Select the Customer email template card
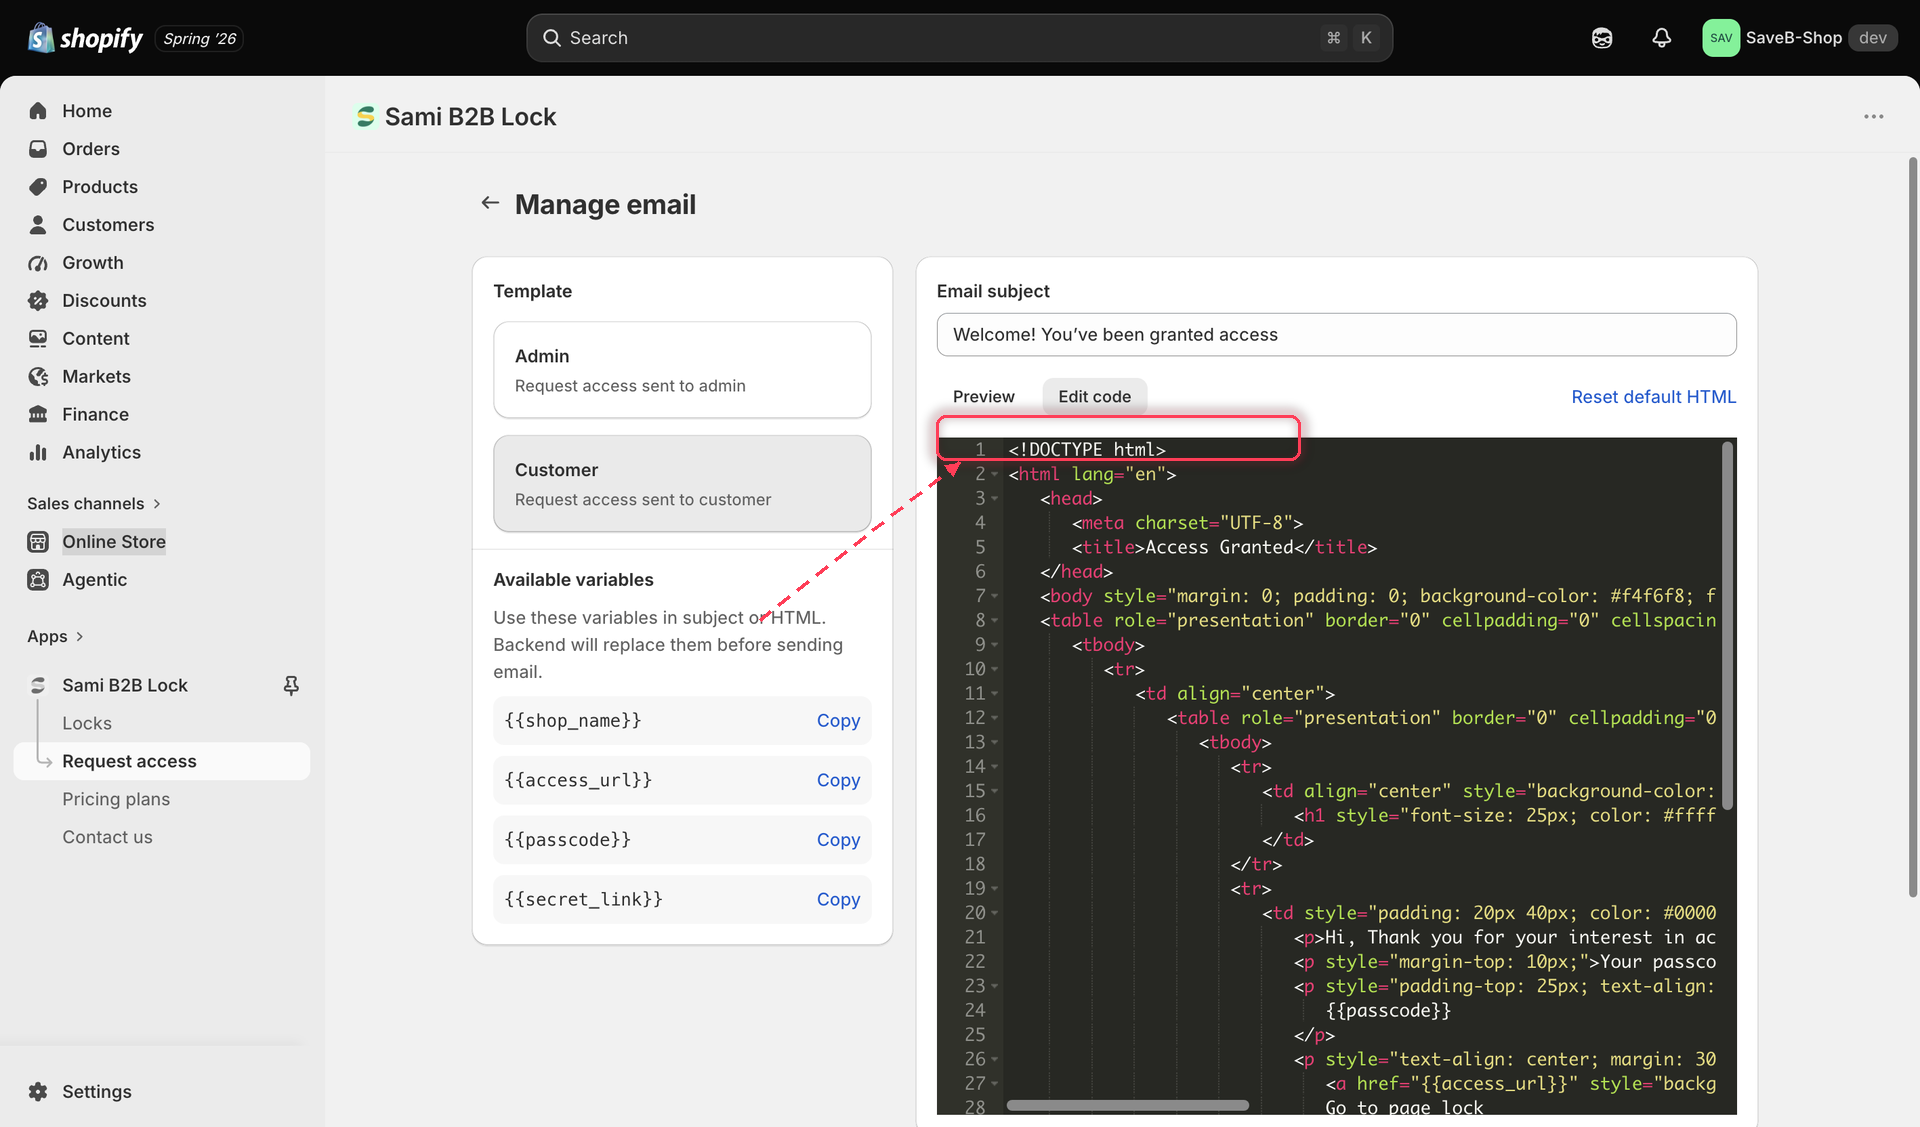The height and width of the screenshot is (1127, 1920). click(682, 484)
